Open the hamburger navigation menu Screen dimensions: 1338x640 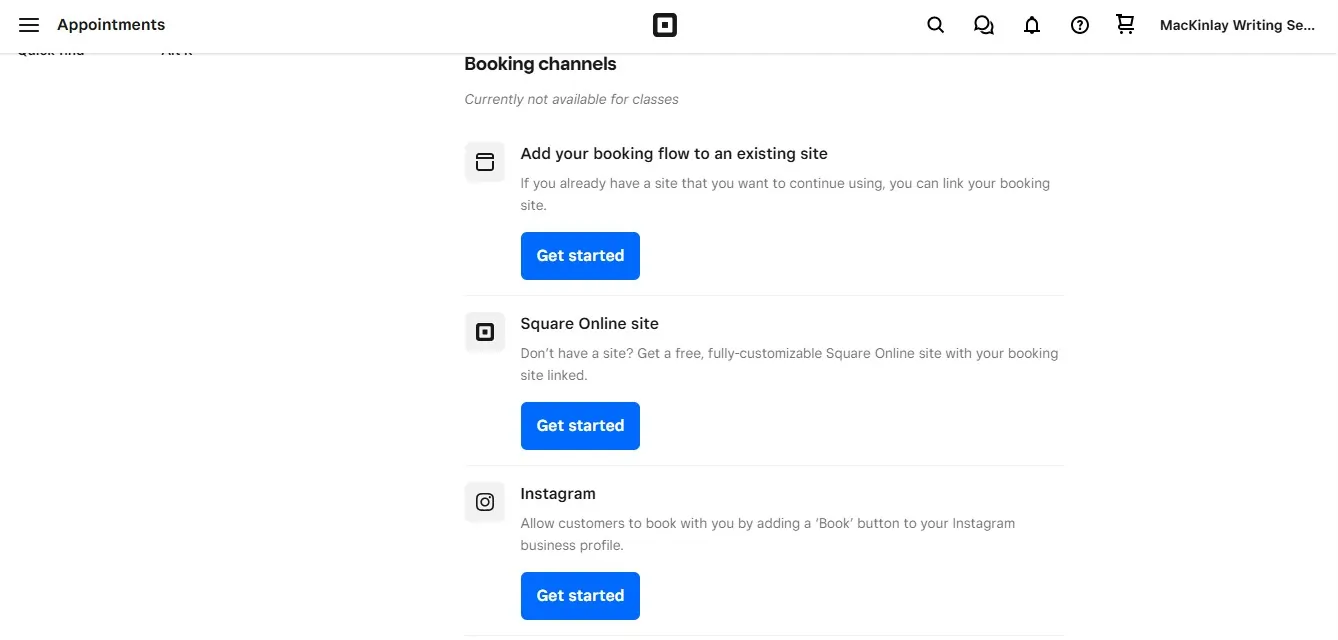click(x=29, y=25)
